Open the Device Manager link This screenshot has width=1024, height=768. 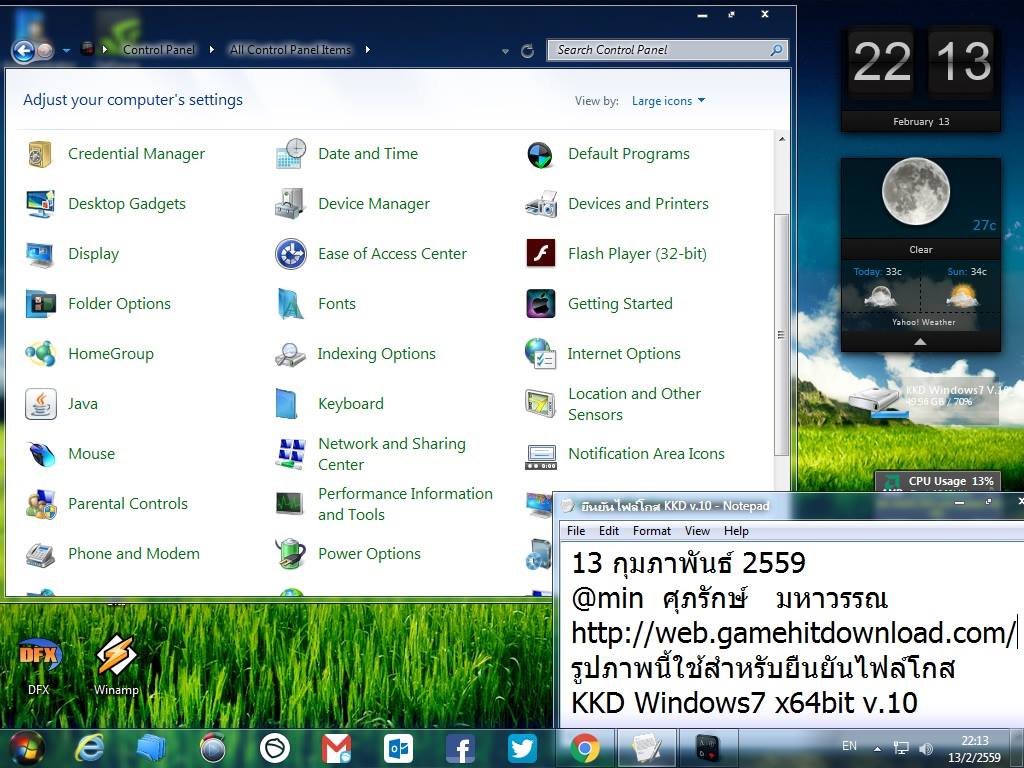click(x=374, y=204)
